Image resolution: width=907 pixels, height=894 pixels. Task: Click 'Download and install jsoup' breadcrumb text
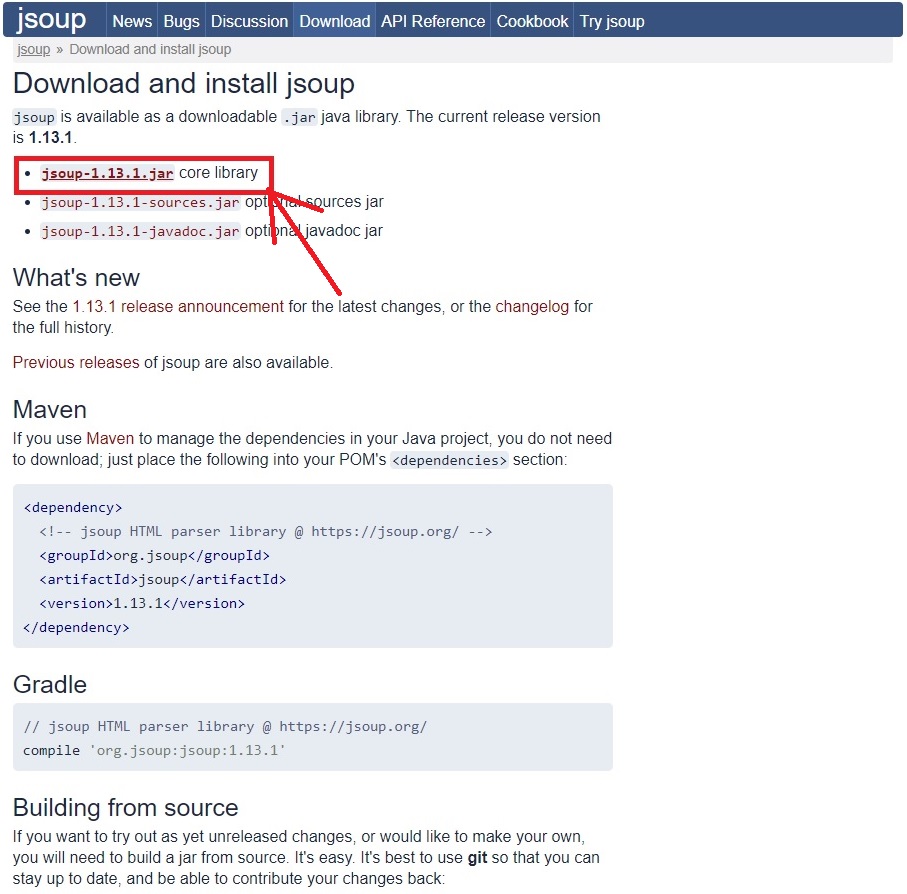[x=150, y=50]
